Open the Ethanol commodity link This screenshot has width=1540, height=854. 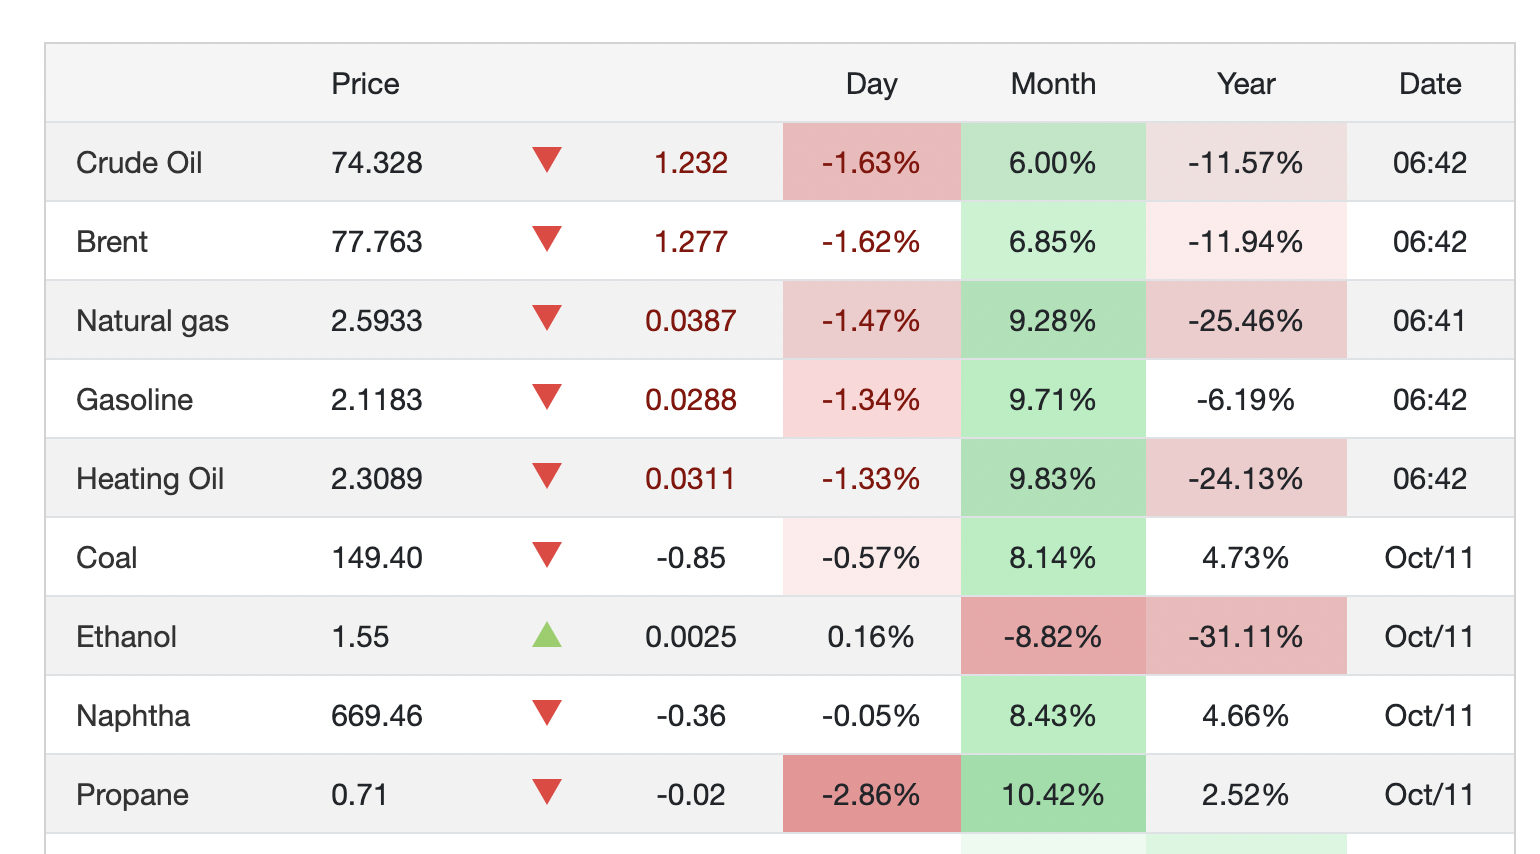[x=126, y=636]
